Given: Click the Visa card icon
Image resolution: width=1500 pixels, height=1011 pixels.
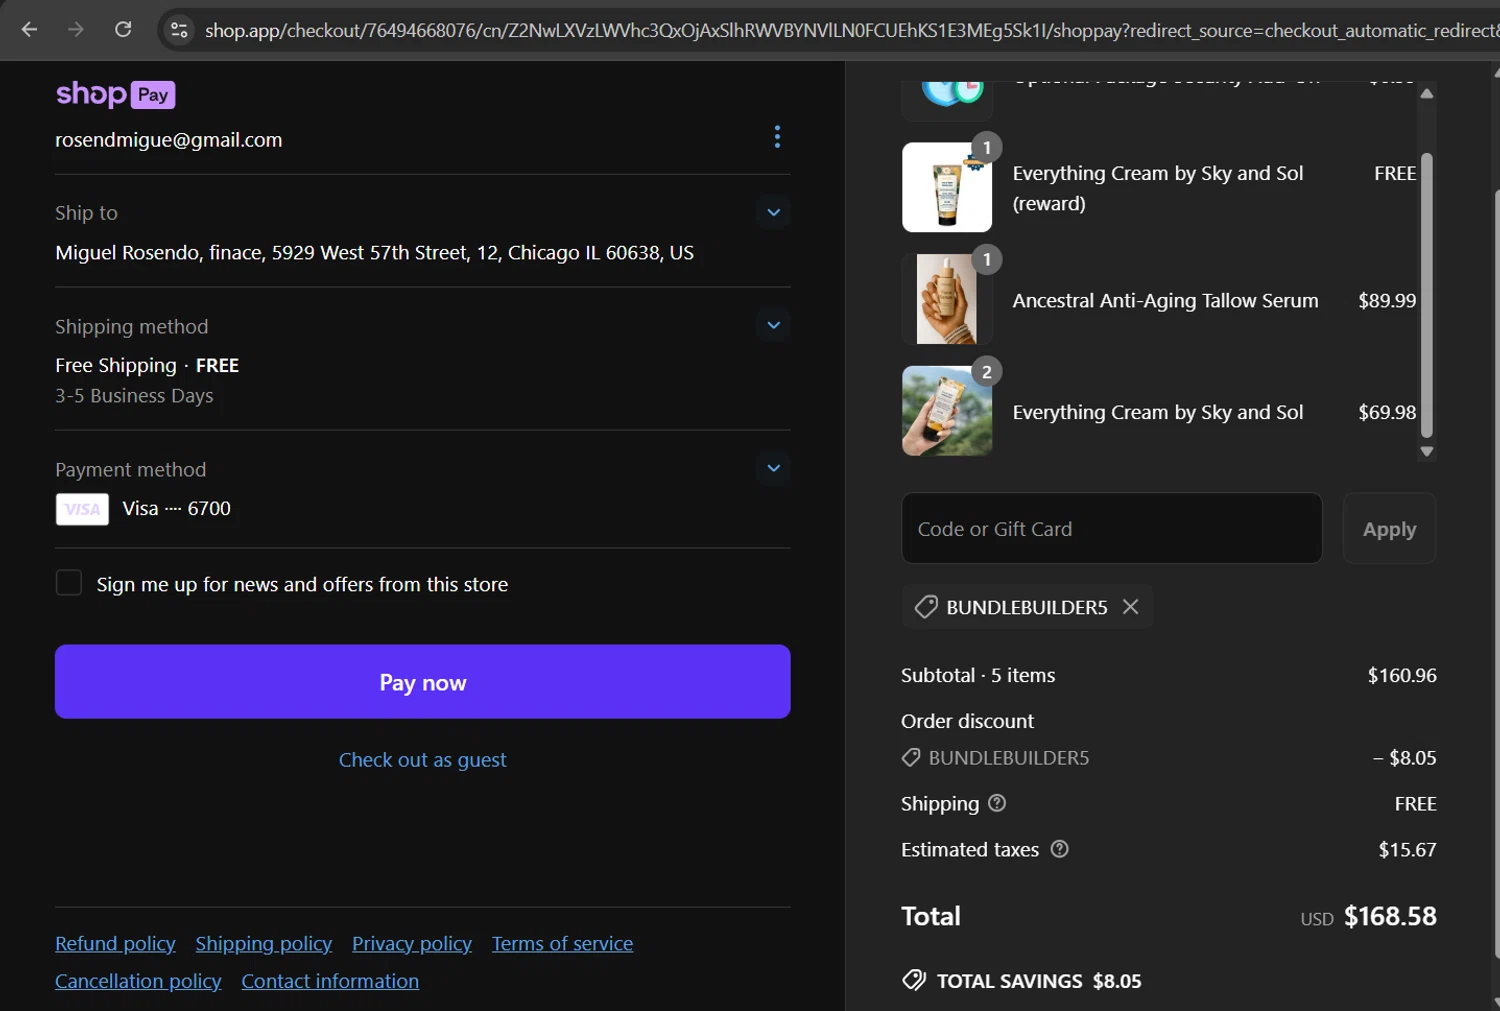Looking at the screenshot, I should coord(82,509).
